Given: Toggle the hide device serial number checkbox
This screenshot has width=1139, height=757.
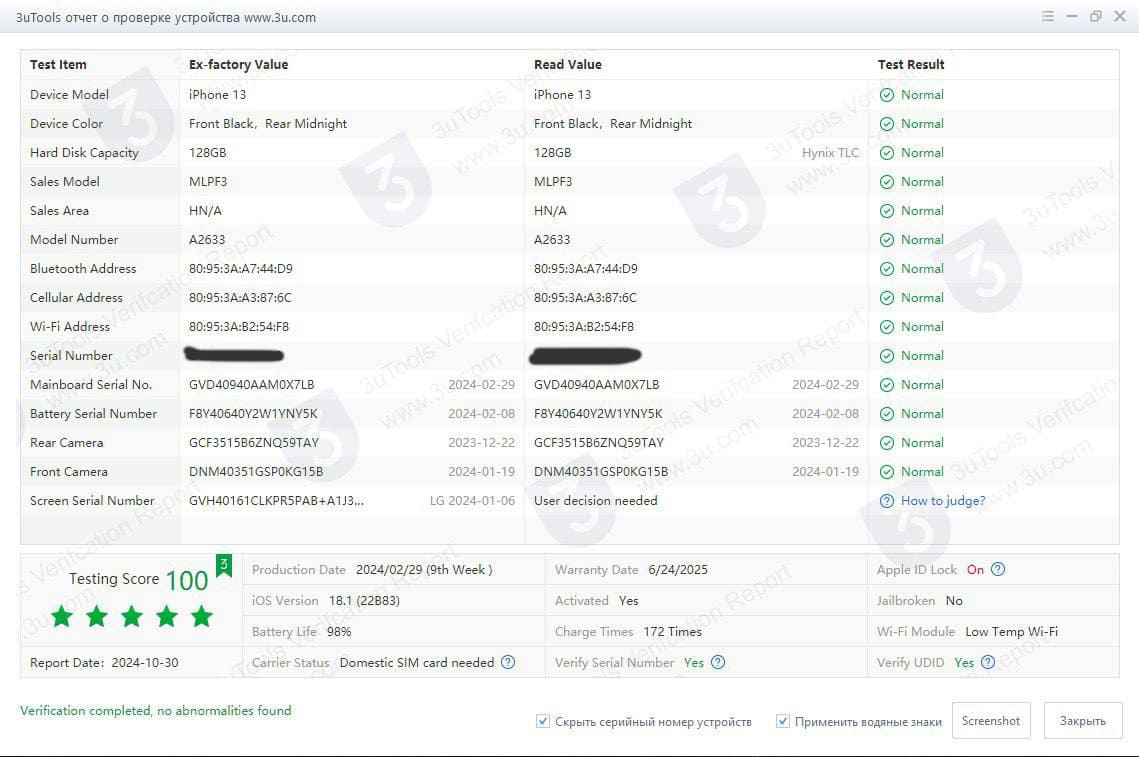Looking at the screenshot, I should point(543,721).
